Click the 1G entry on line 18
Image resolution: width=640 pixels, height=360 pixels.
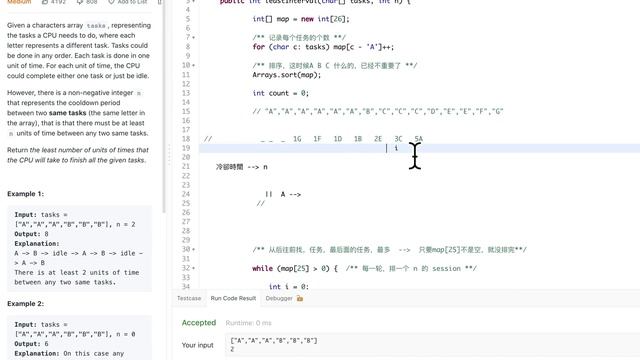click(297, 139)
